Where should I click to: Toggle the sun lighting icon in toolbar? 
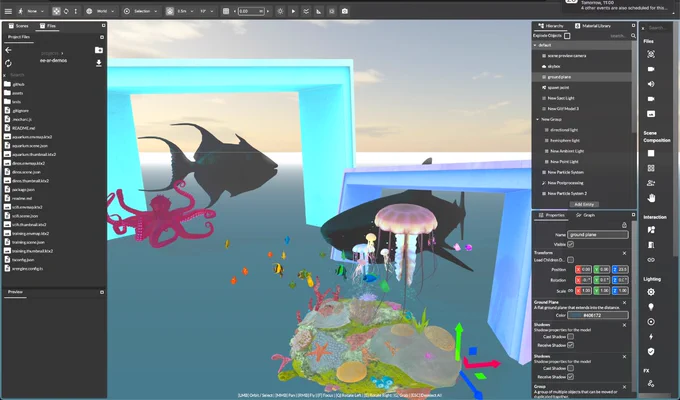coord(280,11)
